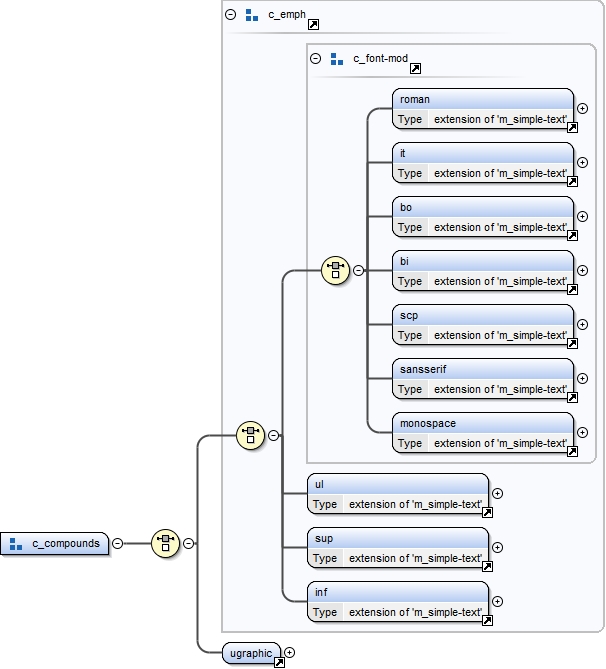This screenshot has height=669, width=606.
Task: Click the c_emph group jump arrow icon
Action: coord(313,24)
